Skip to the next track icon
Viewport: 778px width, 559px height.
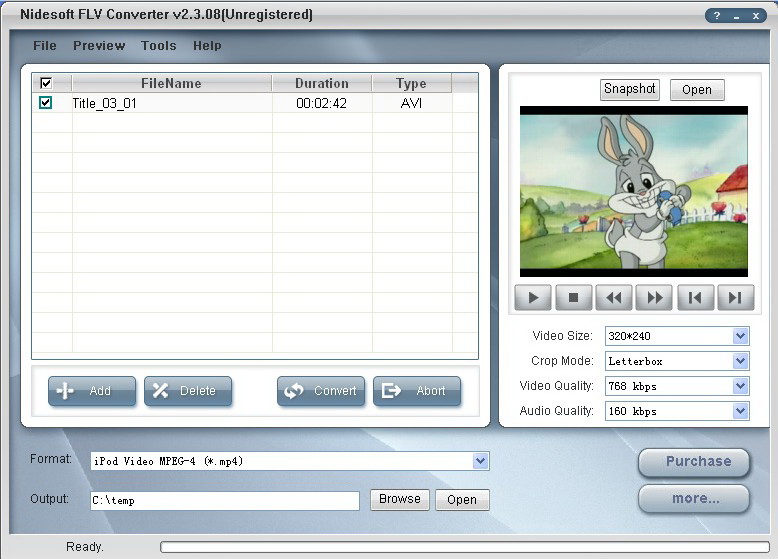(x=736, y=298)
